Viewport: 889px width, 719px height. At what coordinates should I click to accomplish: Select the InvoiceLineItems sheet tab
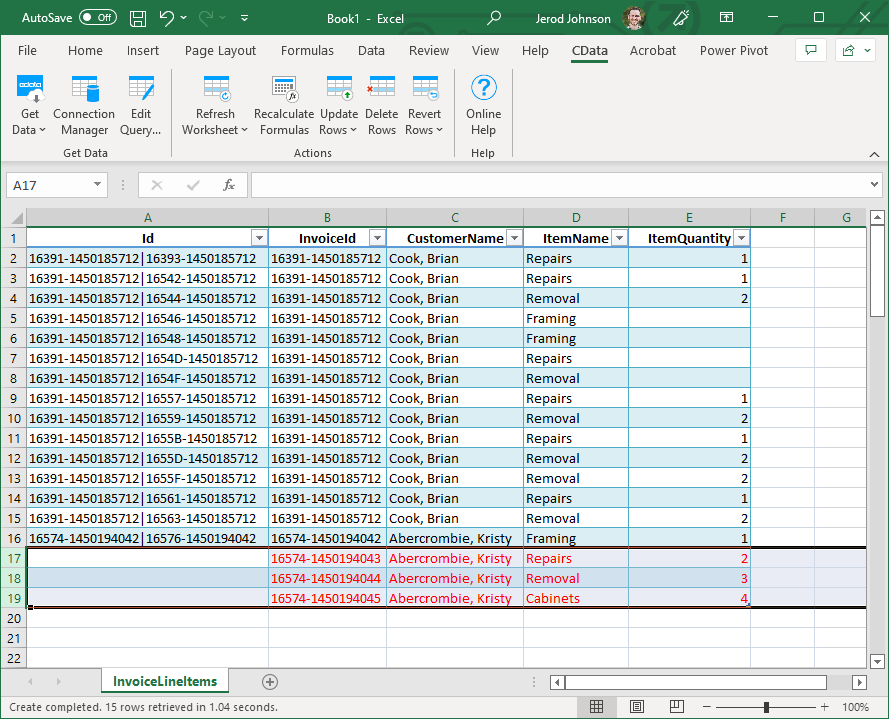165,681
